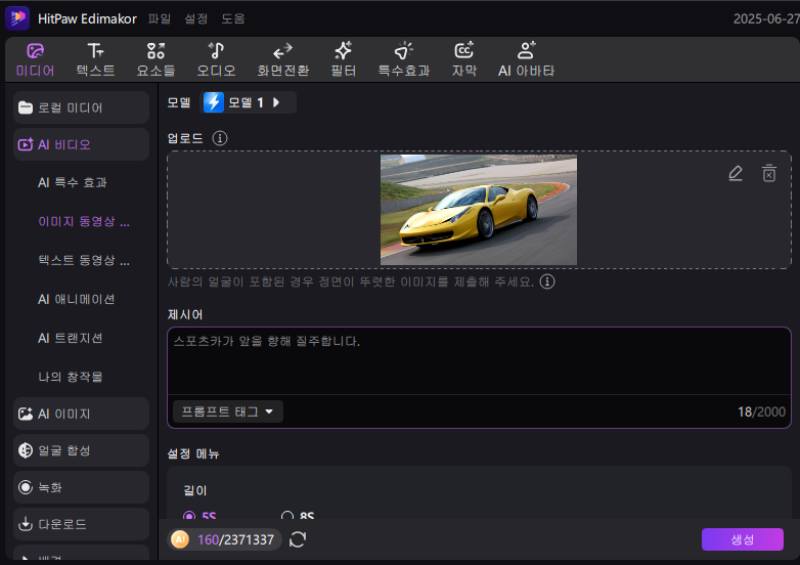Screen dimensions: 800x565
Task: Select the 8S length radio button
Action: (288, 517)
